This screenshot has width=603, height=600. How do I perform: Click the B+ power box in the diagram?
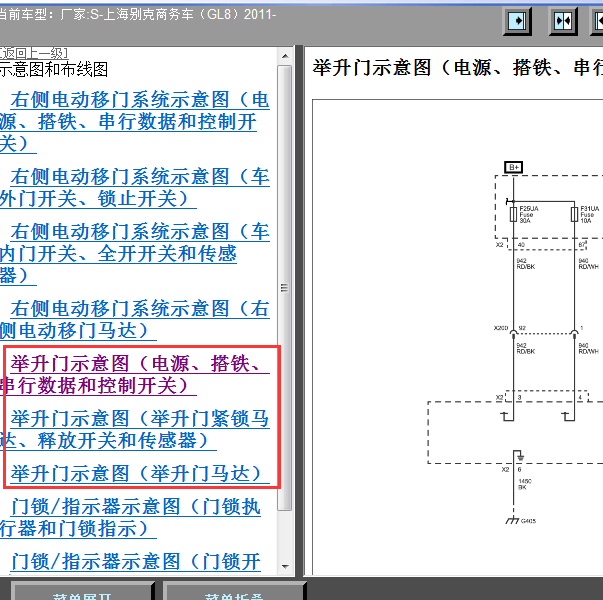tap(513, 167)
